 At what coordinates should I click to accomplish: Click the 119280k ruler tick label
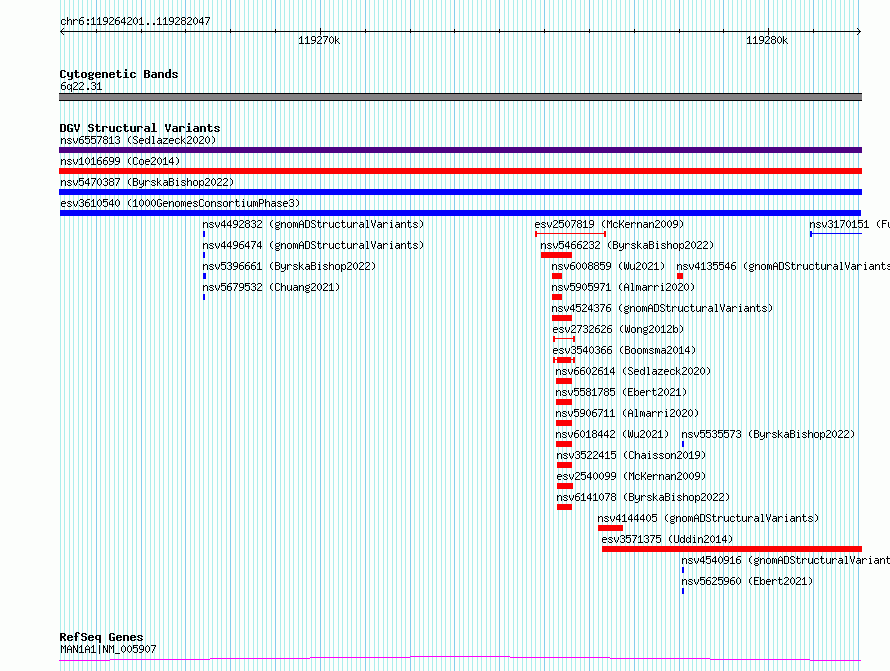(767, 40)
